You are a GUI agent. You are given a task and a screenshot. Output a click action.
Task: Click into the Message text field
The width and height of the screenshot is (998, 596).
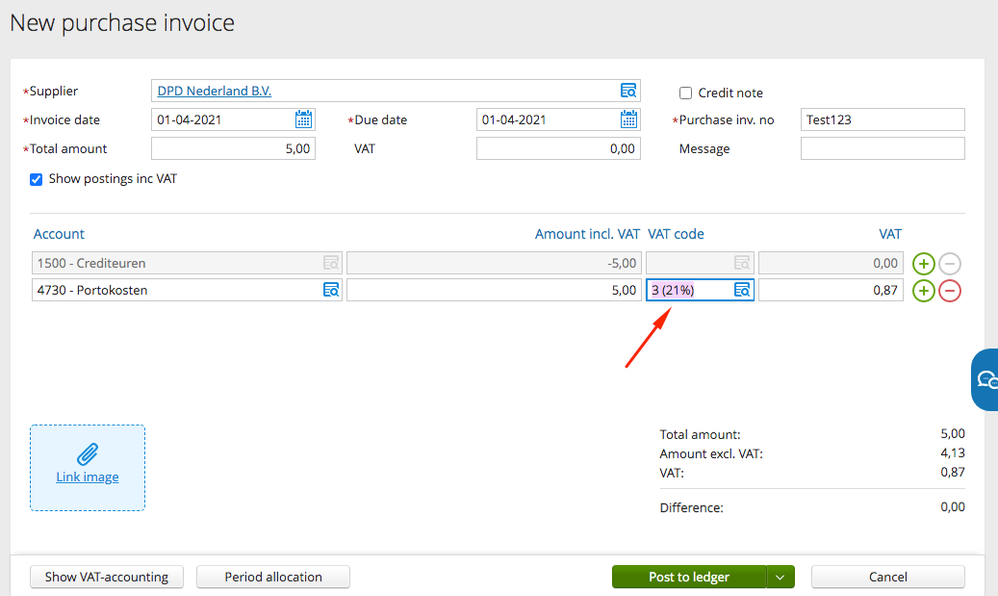click(x=882, y=149)
